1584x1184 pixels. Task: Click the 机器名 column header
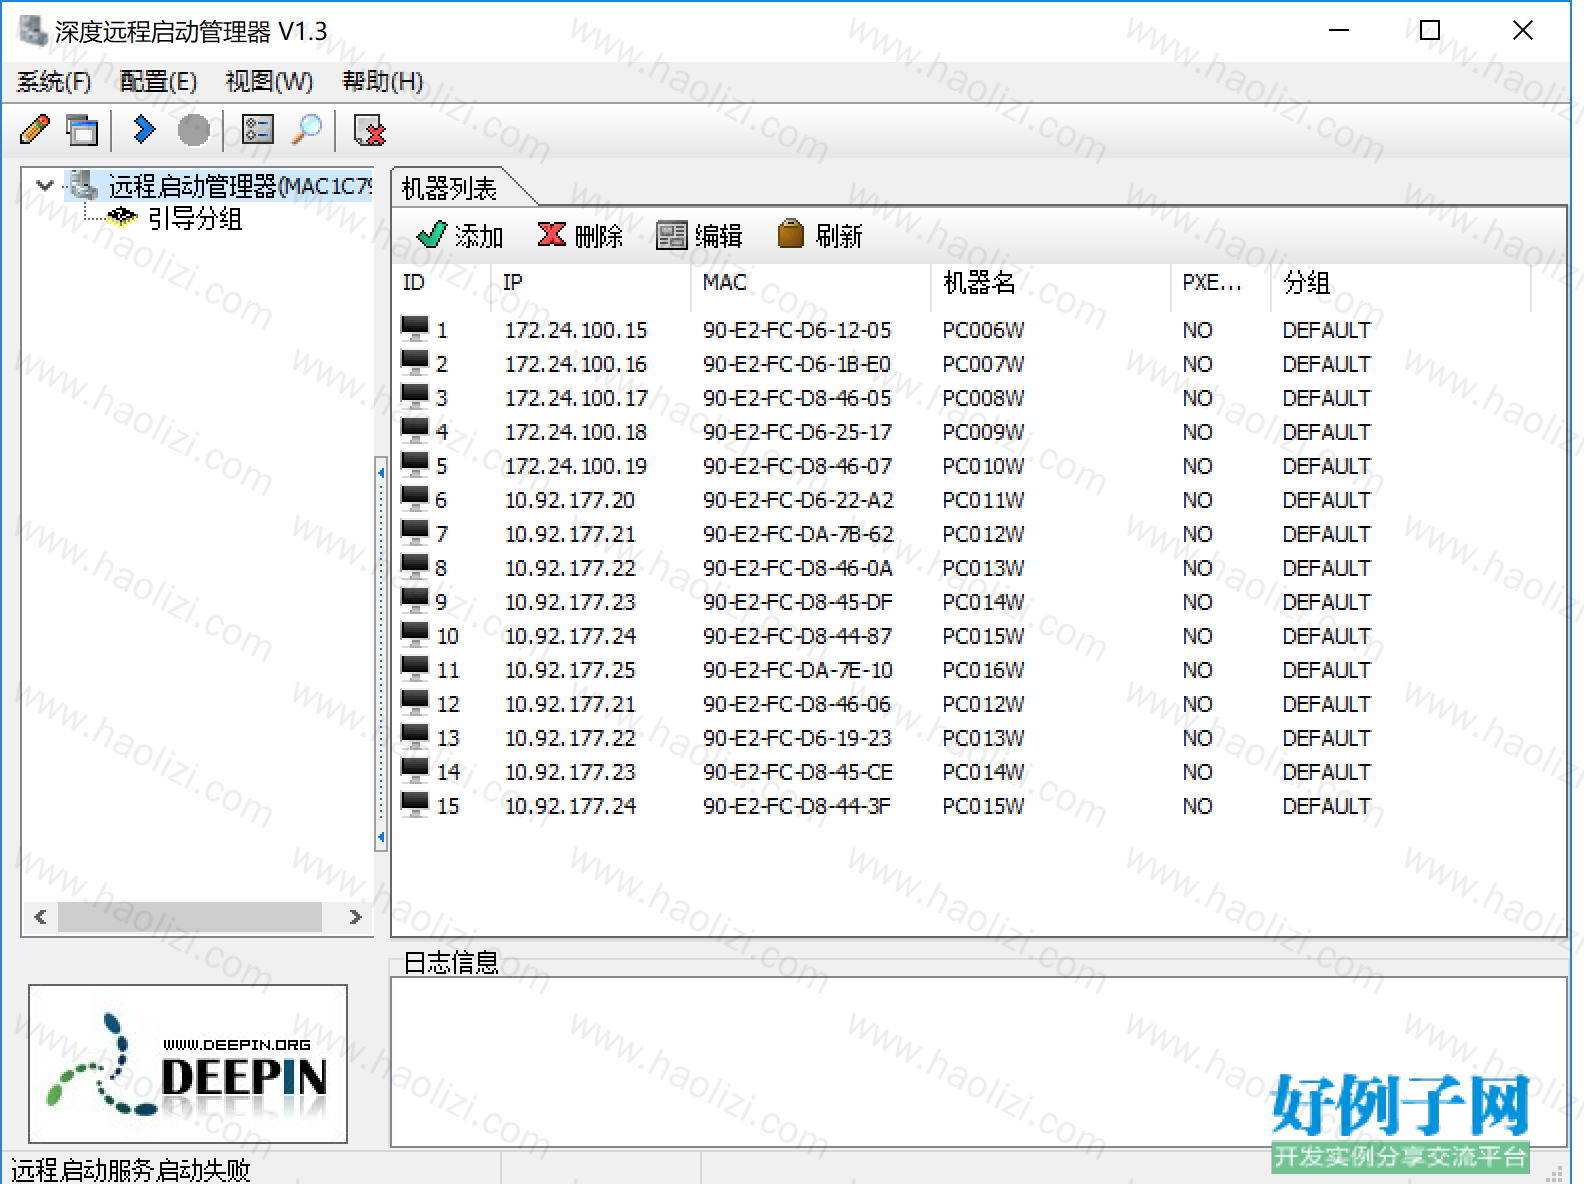coord(1050,283)
